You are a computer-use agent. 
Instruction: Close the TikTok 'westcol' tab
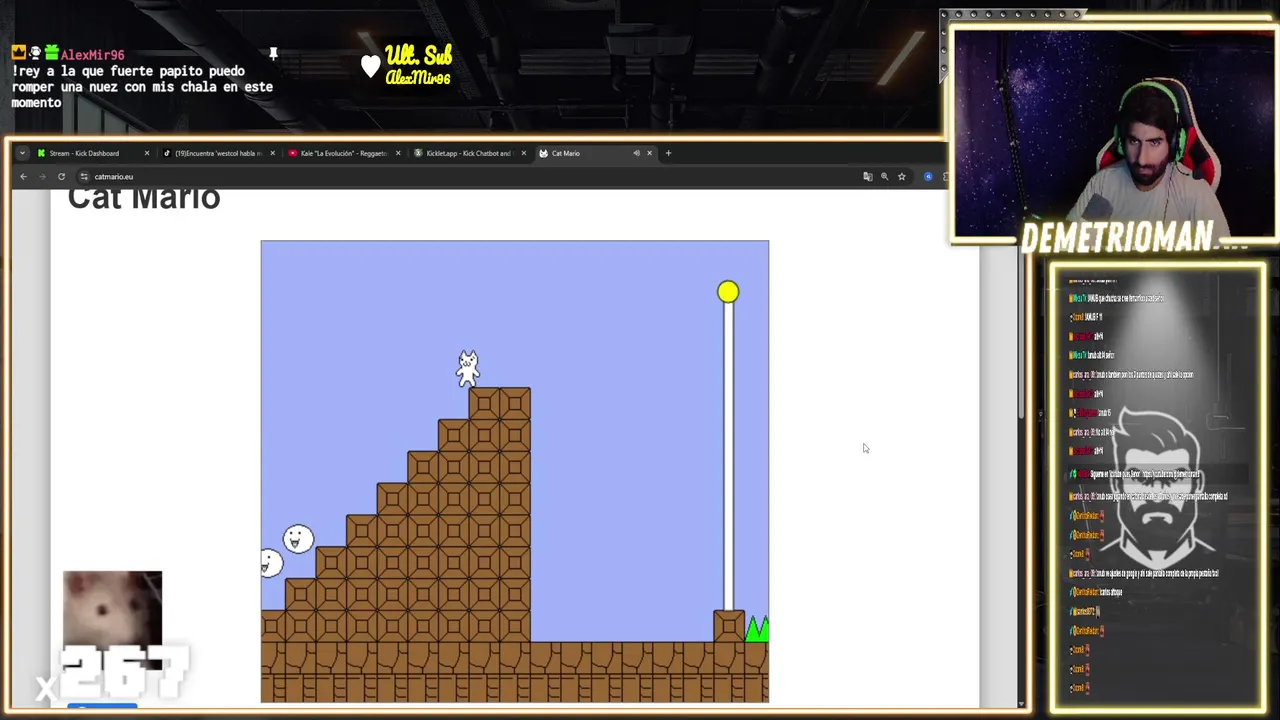pos(272,153)
